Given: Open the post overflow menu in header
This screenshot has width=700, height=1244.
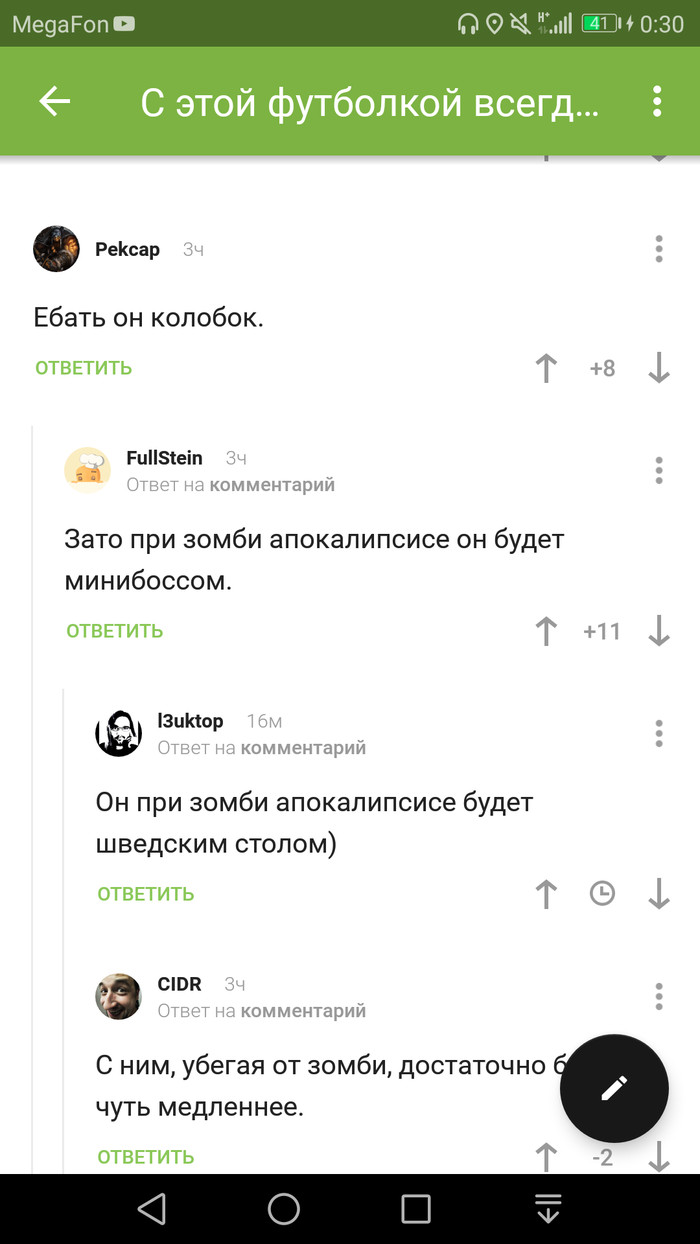Looking at the screenshot, I should [657, 101].
